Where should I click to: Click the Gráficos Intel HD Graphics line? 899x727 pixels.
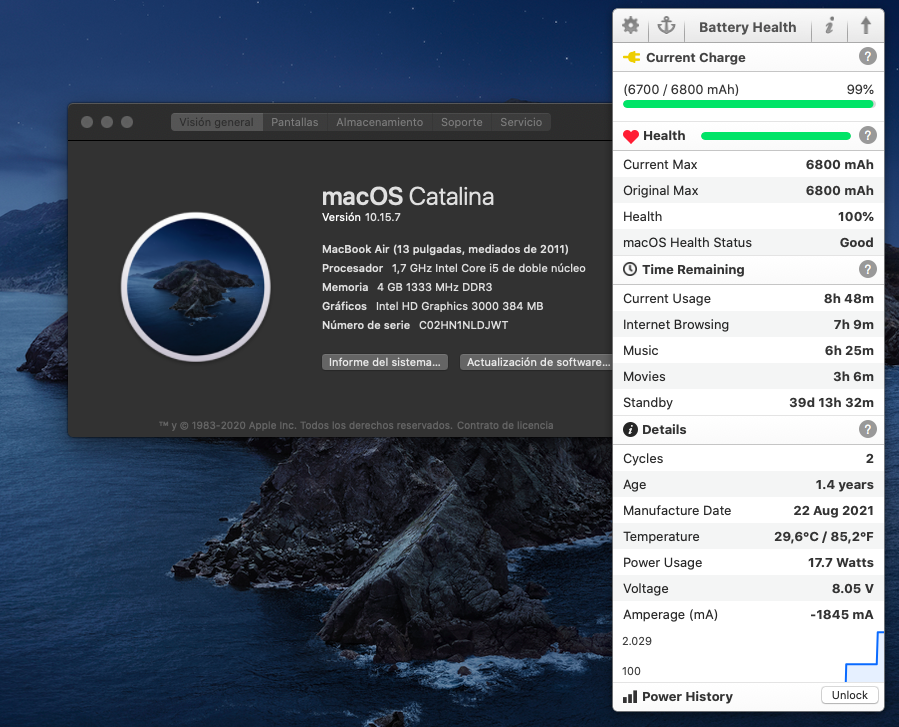(432, 306)
